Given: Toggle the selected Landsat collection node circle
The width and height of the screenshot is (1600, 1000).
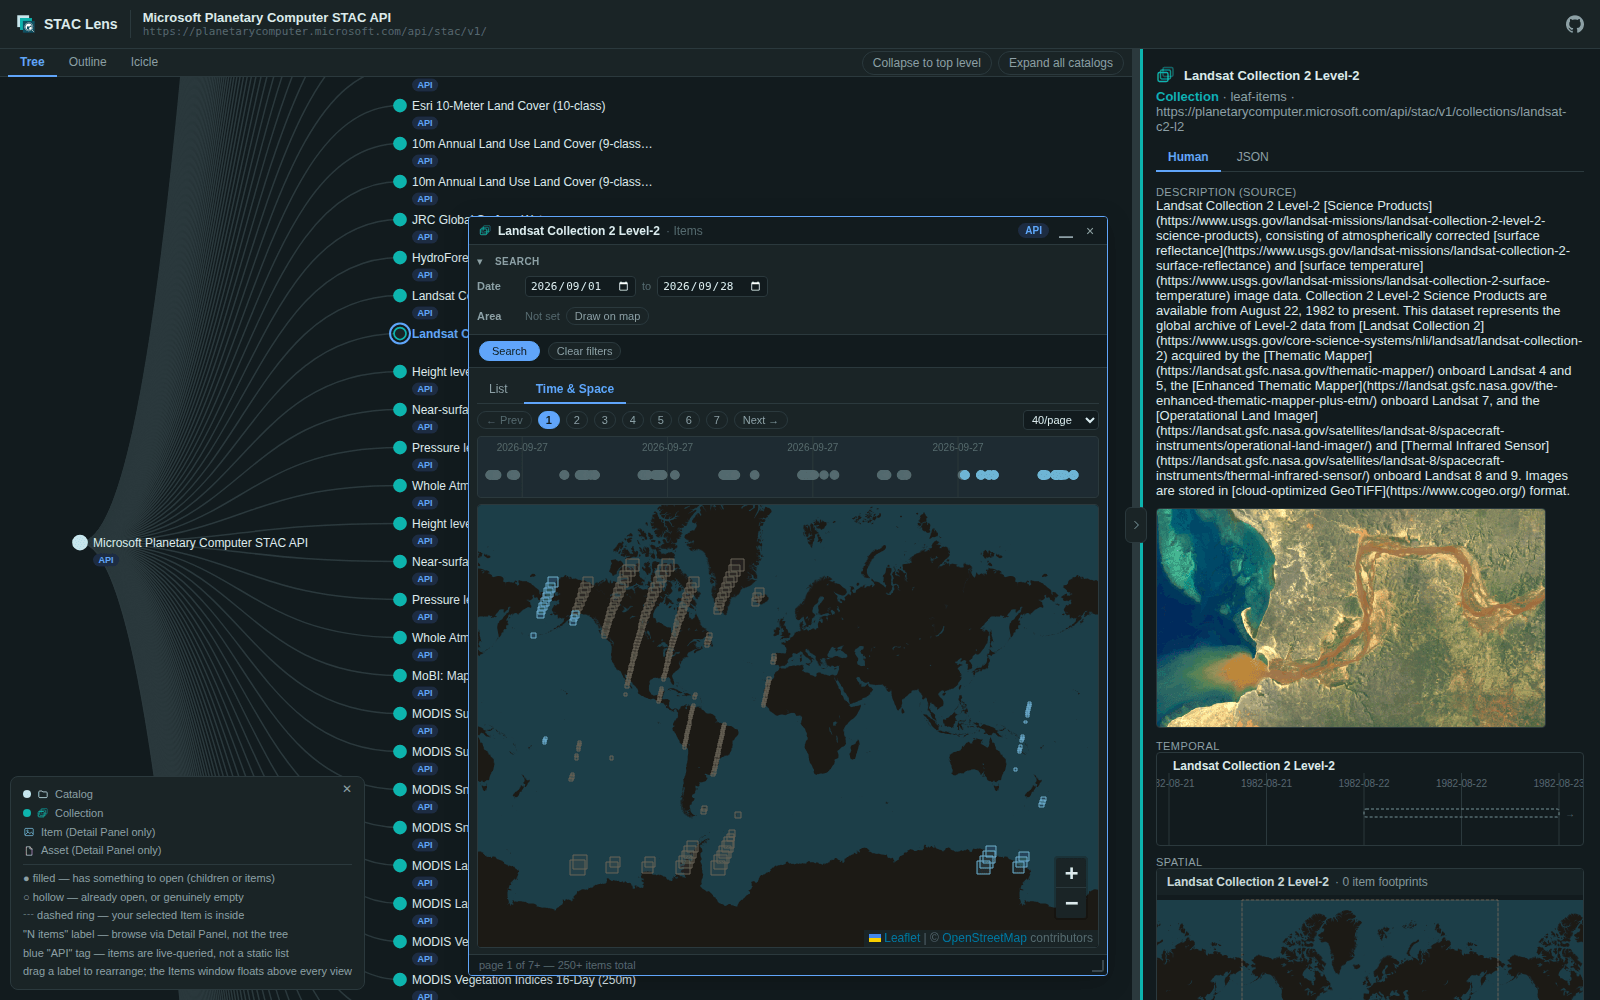Looking at the screenshot, I should tap(400, 334).
